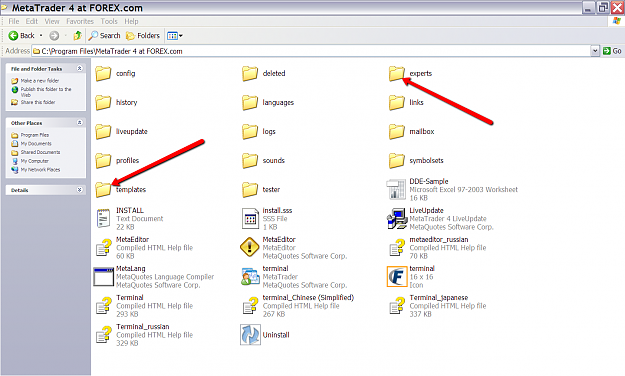Go to Shared Documents link
The width and height of the screenshot is (625, 376).
[36, 153]
